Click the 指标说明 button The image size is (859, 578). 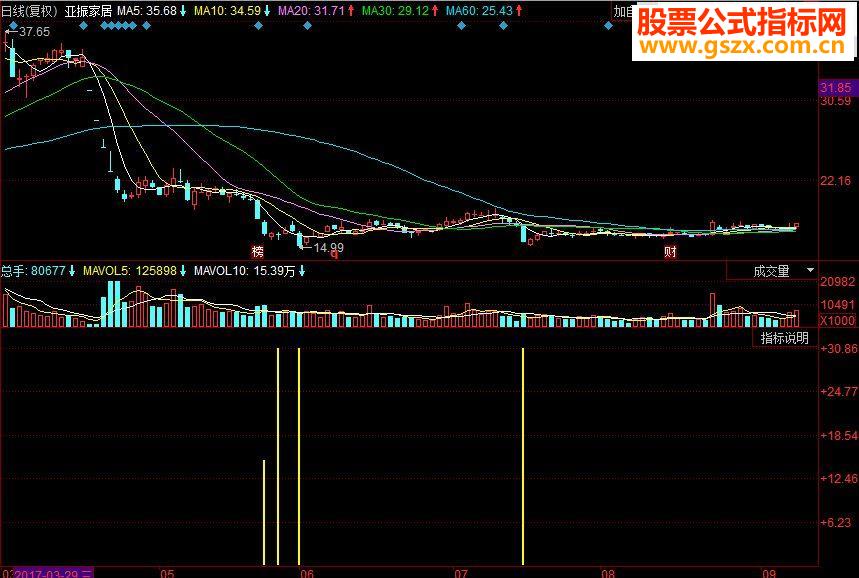click(786, 338)
